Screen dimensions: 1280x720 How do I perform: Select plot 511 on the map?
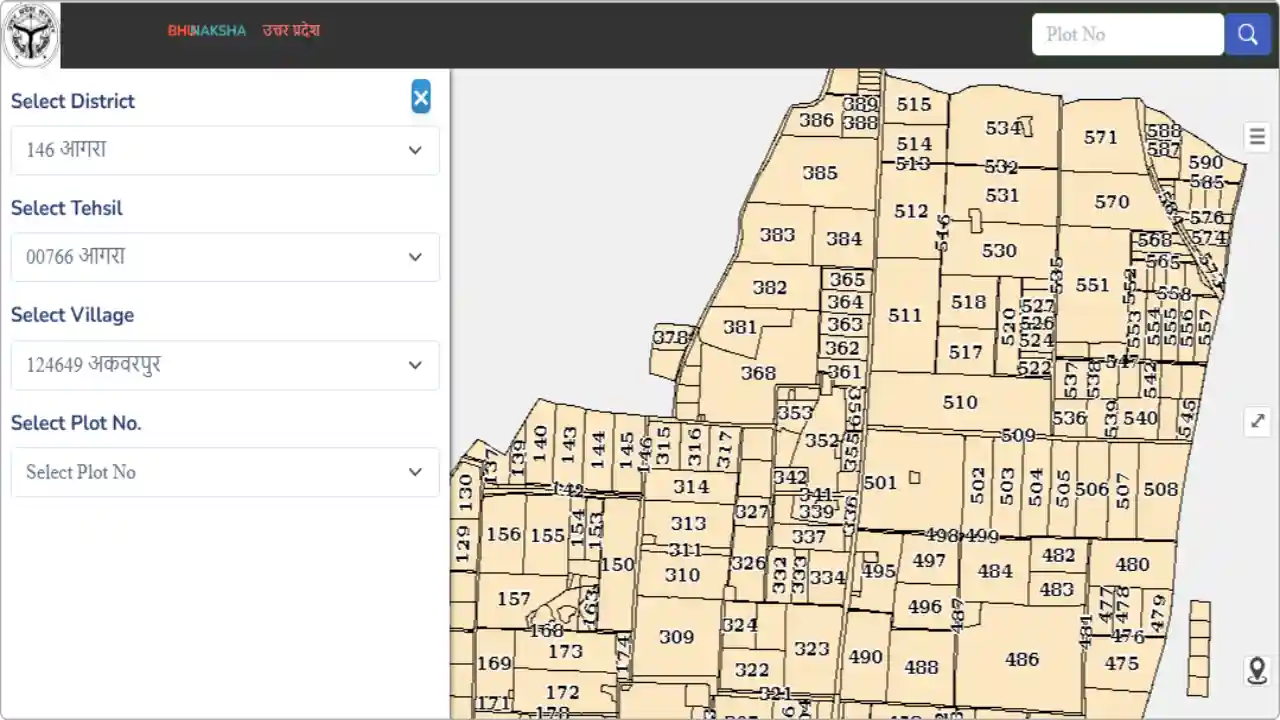point(904,316)
